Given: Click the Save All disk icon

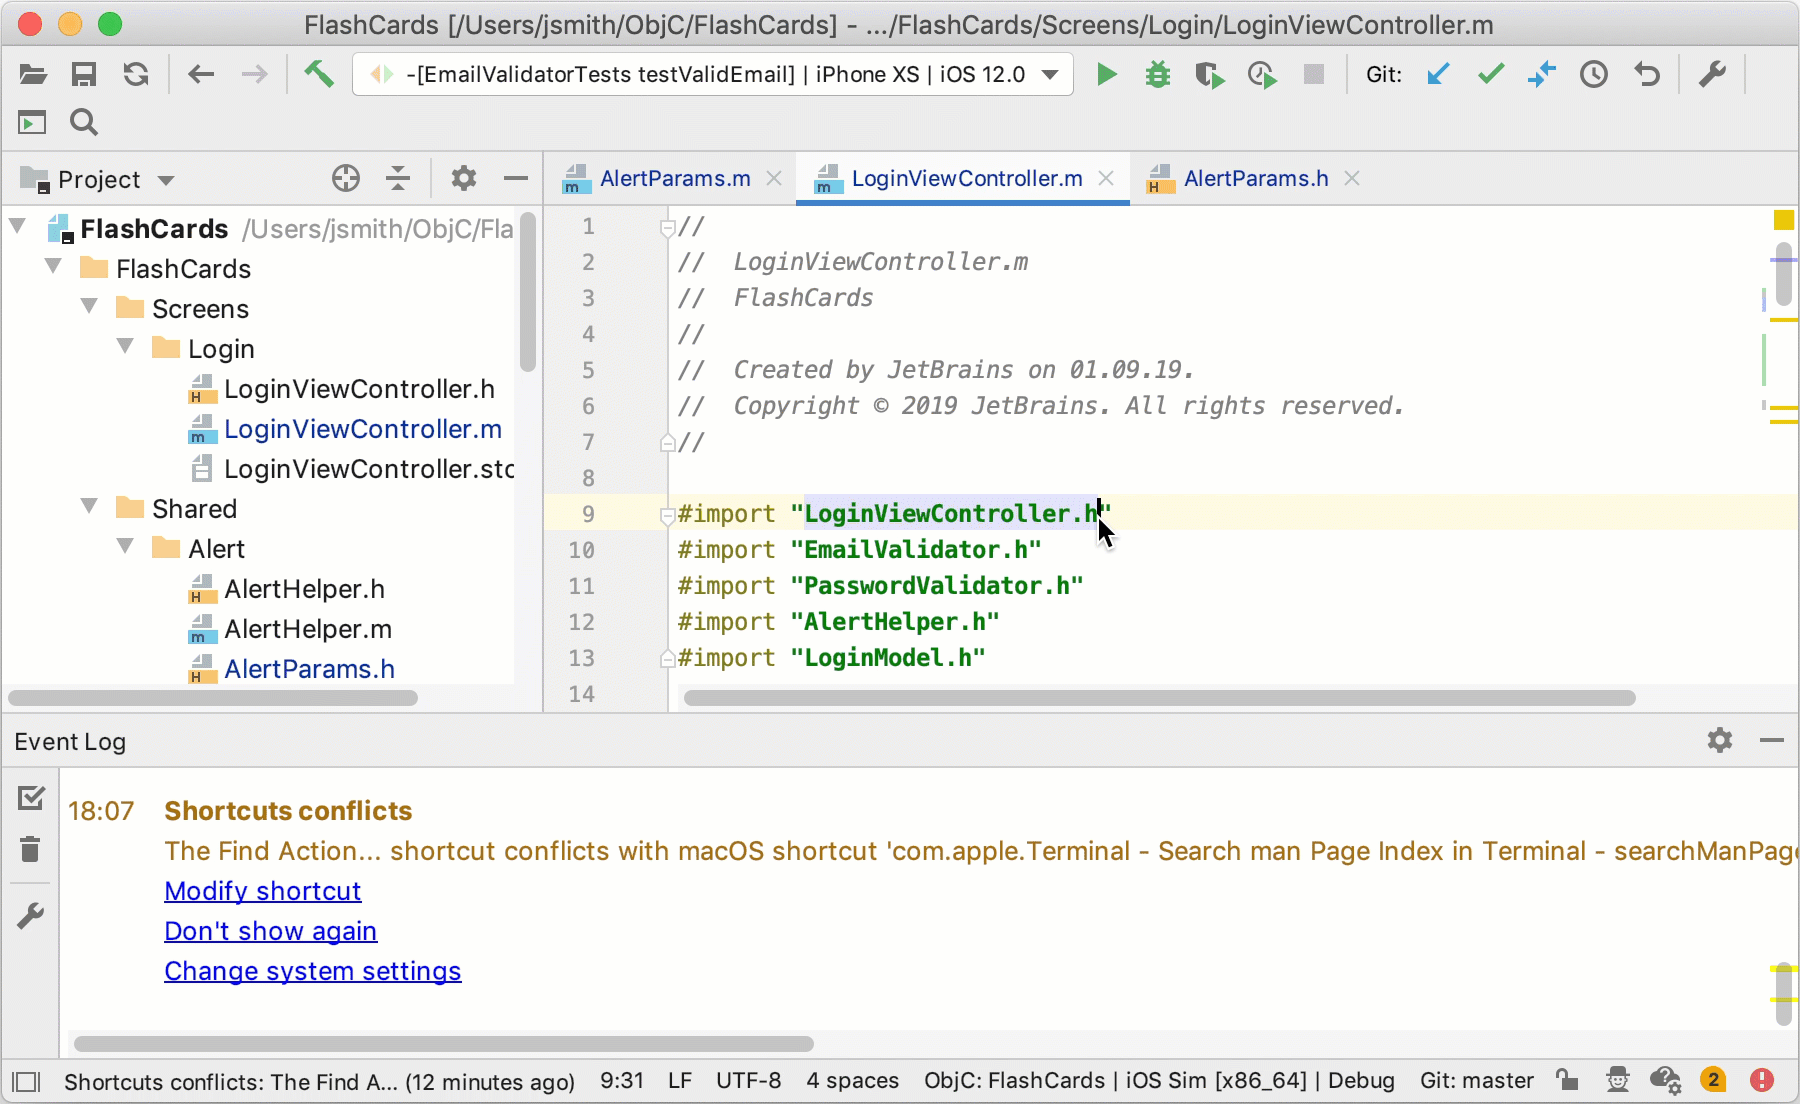Looking at the screenshot, I should [x=84, y=74].
